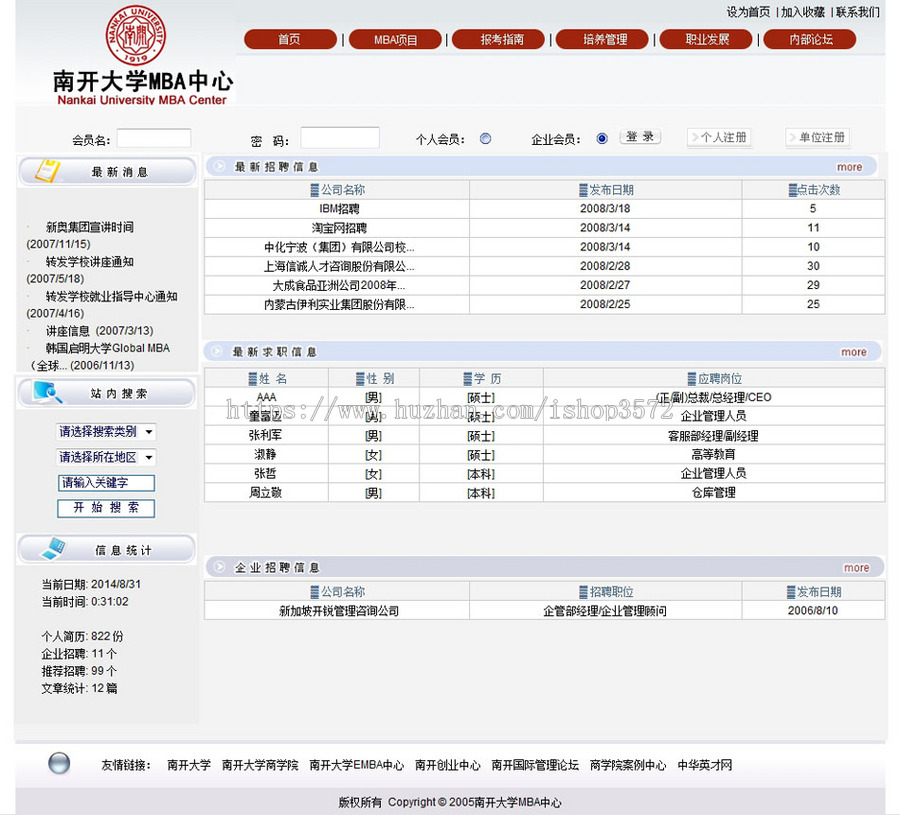The height and width of the screenshot is (815, 900).
Task: Switch to the MBA项目 navigation tab
Action: (x=394, y=39)
